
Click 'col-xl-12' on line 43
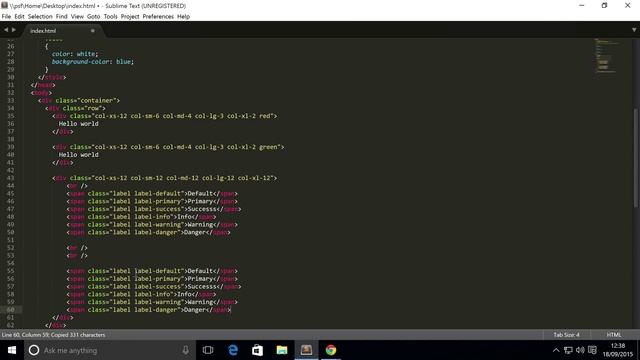(254, 178)
